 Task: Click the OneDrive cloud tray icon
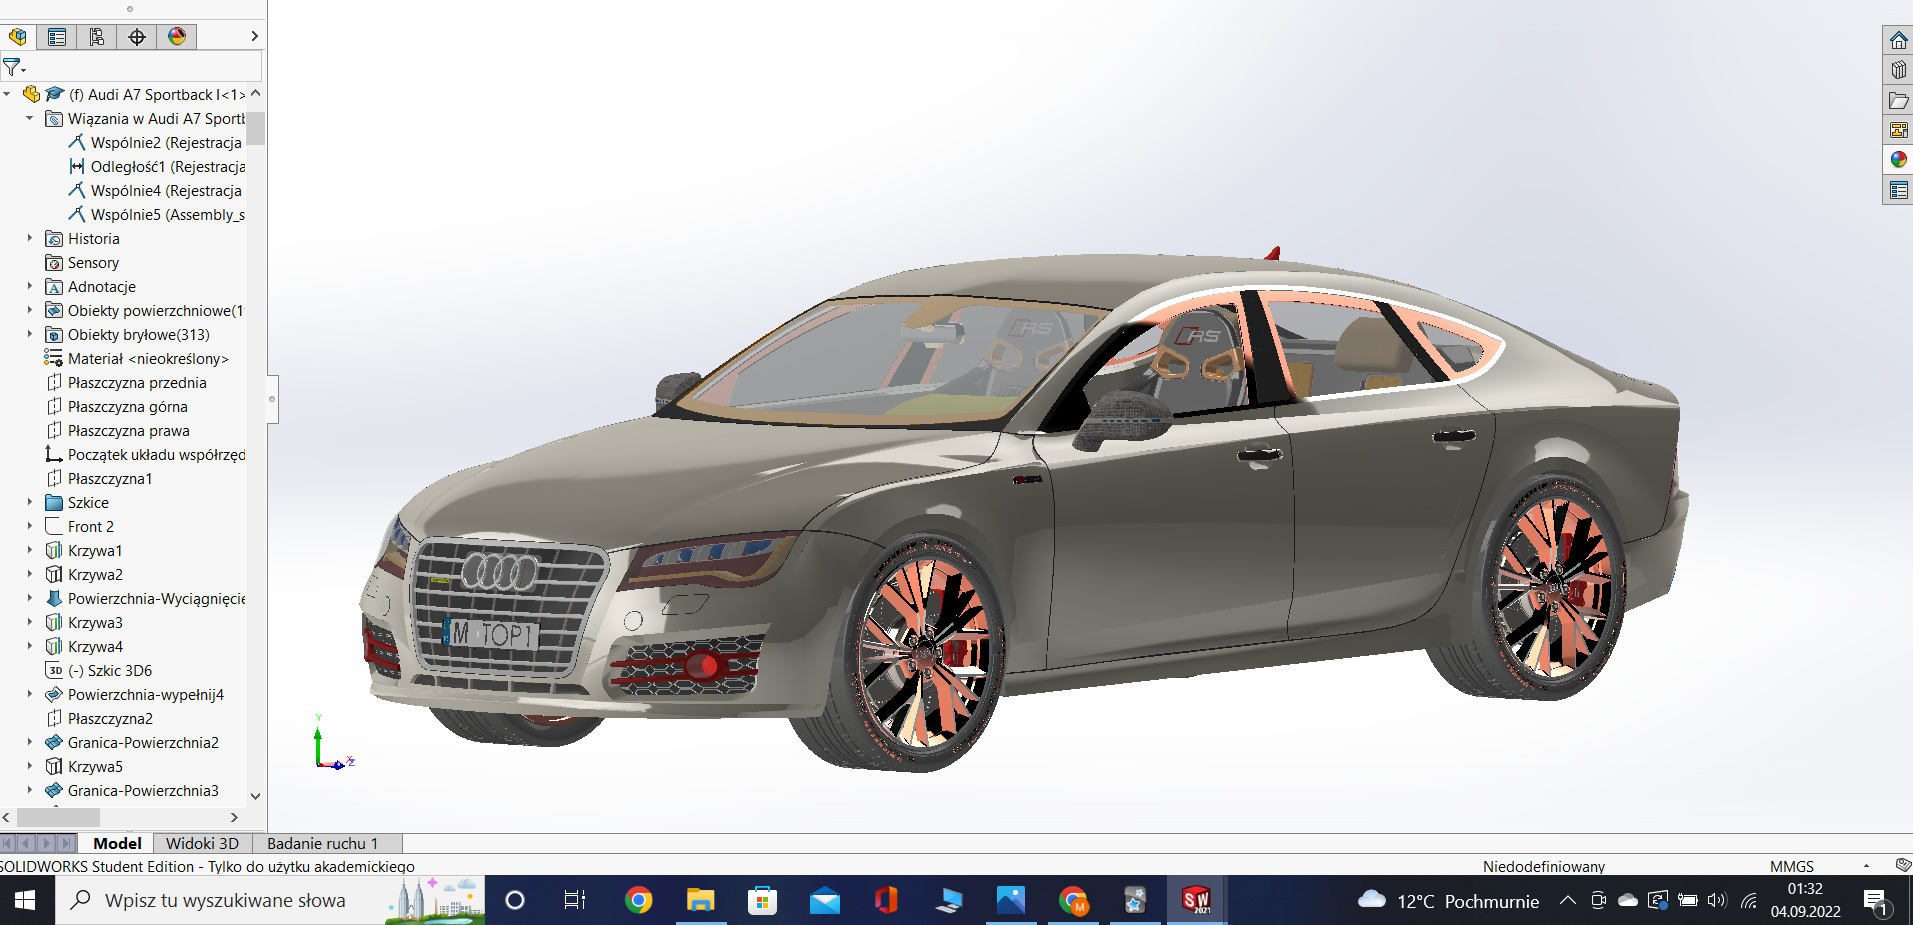tap(1628, 900)
